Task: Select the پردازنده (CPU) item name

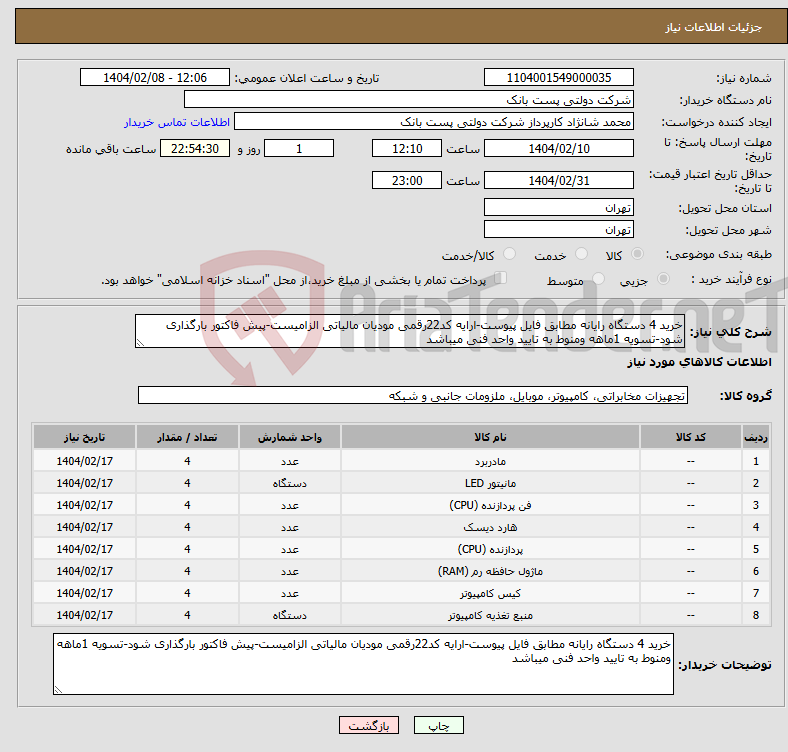Action: click(490, 549)
